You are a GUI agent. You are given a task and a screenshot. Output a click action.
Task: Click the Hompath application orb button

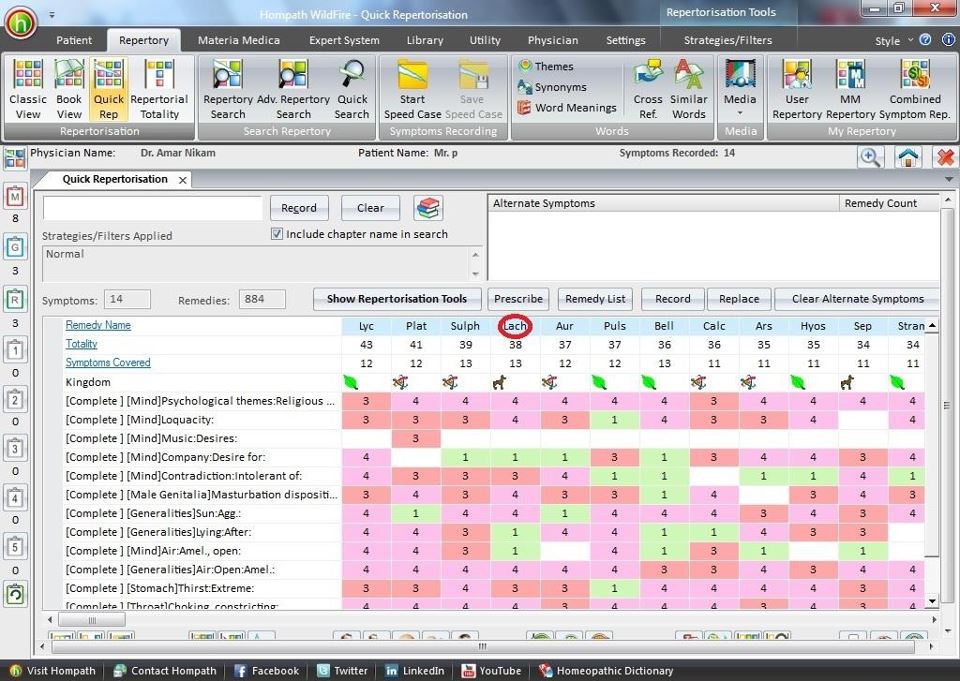click(x=21, y=22)
